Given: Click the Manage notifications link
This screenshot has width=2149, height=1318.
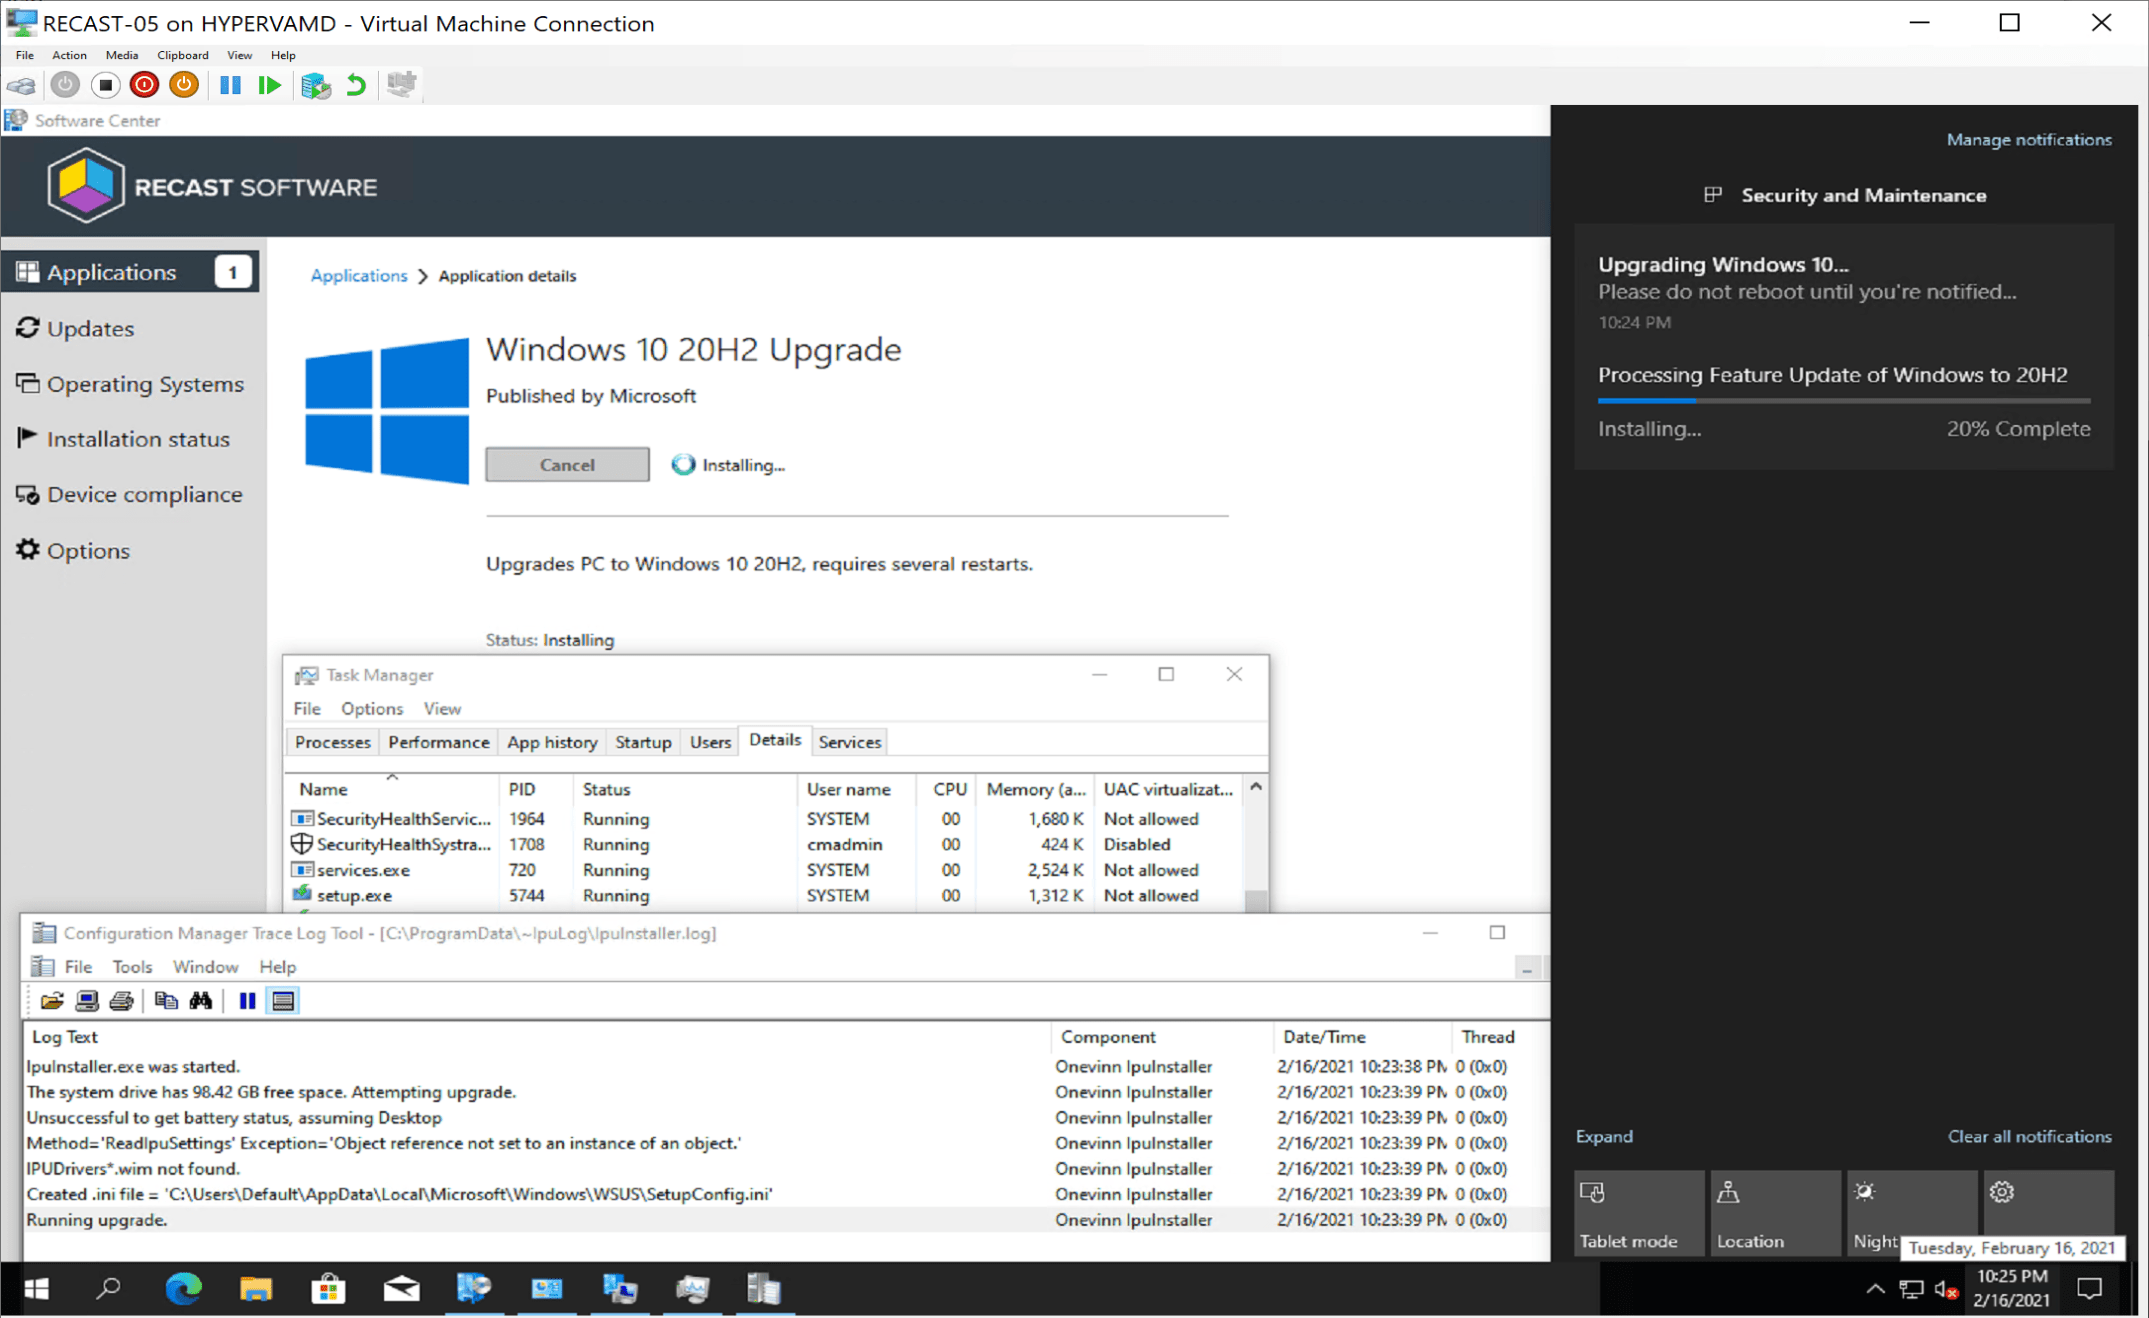Looking at the screenshot, I should [2028, 140].
